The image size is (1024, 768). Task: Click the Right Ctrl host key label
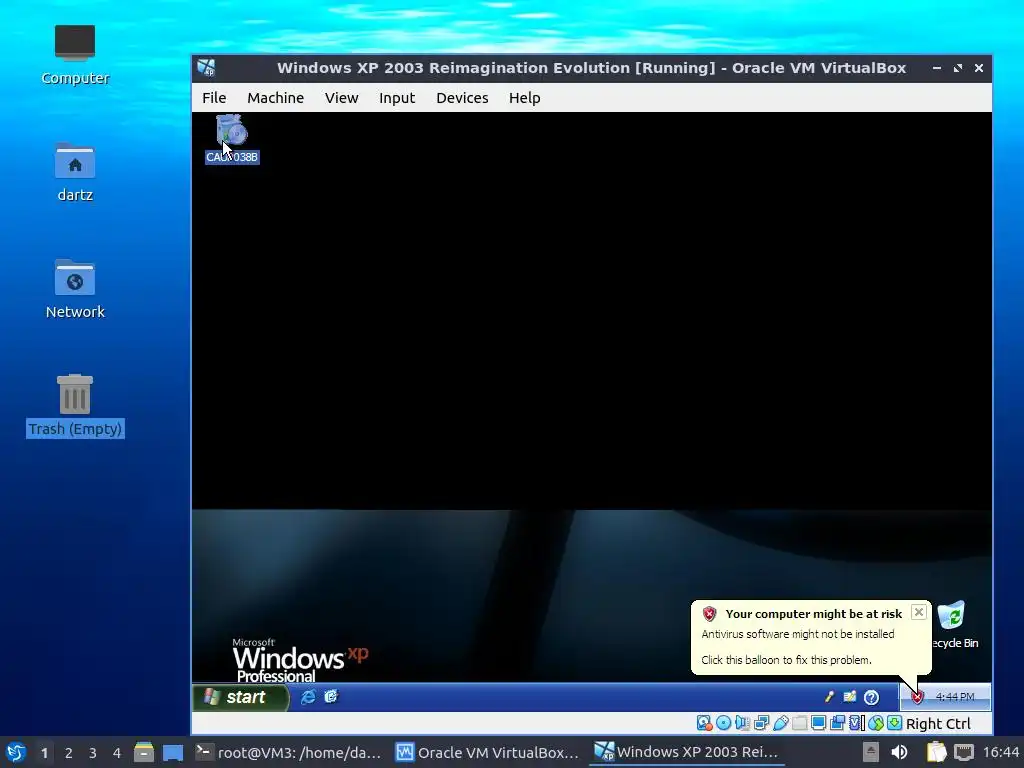pyautogui.click(x=938, y=724)
